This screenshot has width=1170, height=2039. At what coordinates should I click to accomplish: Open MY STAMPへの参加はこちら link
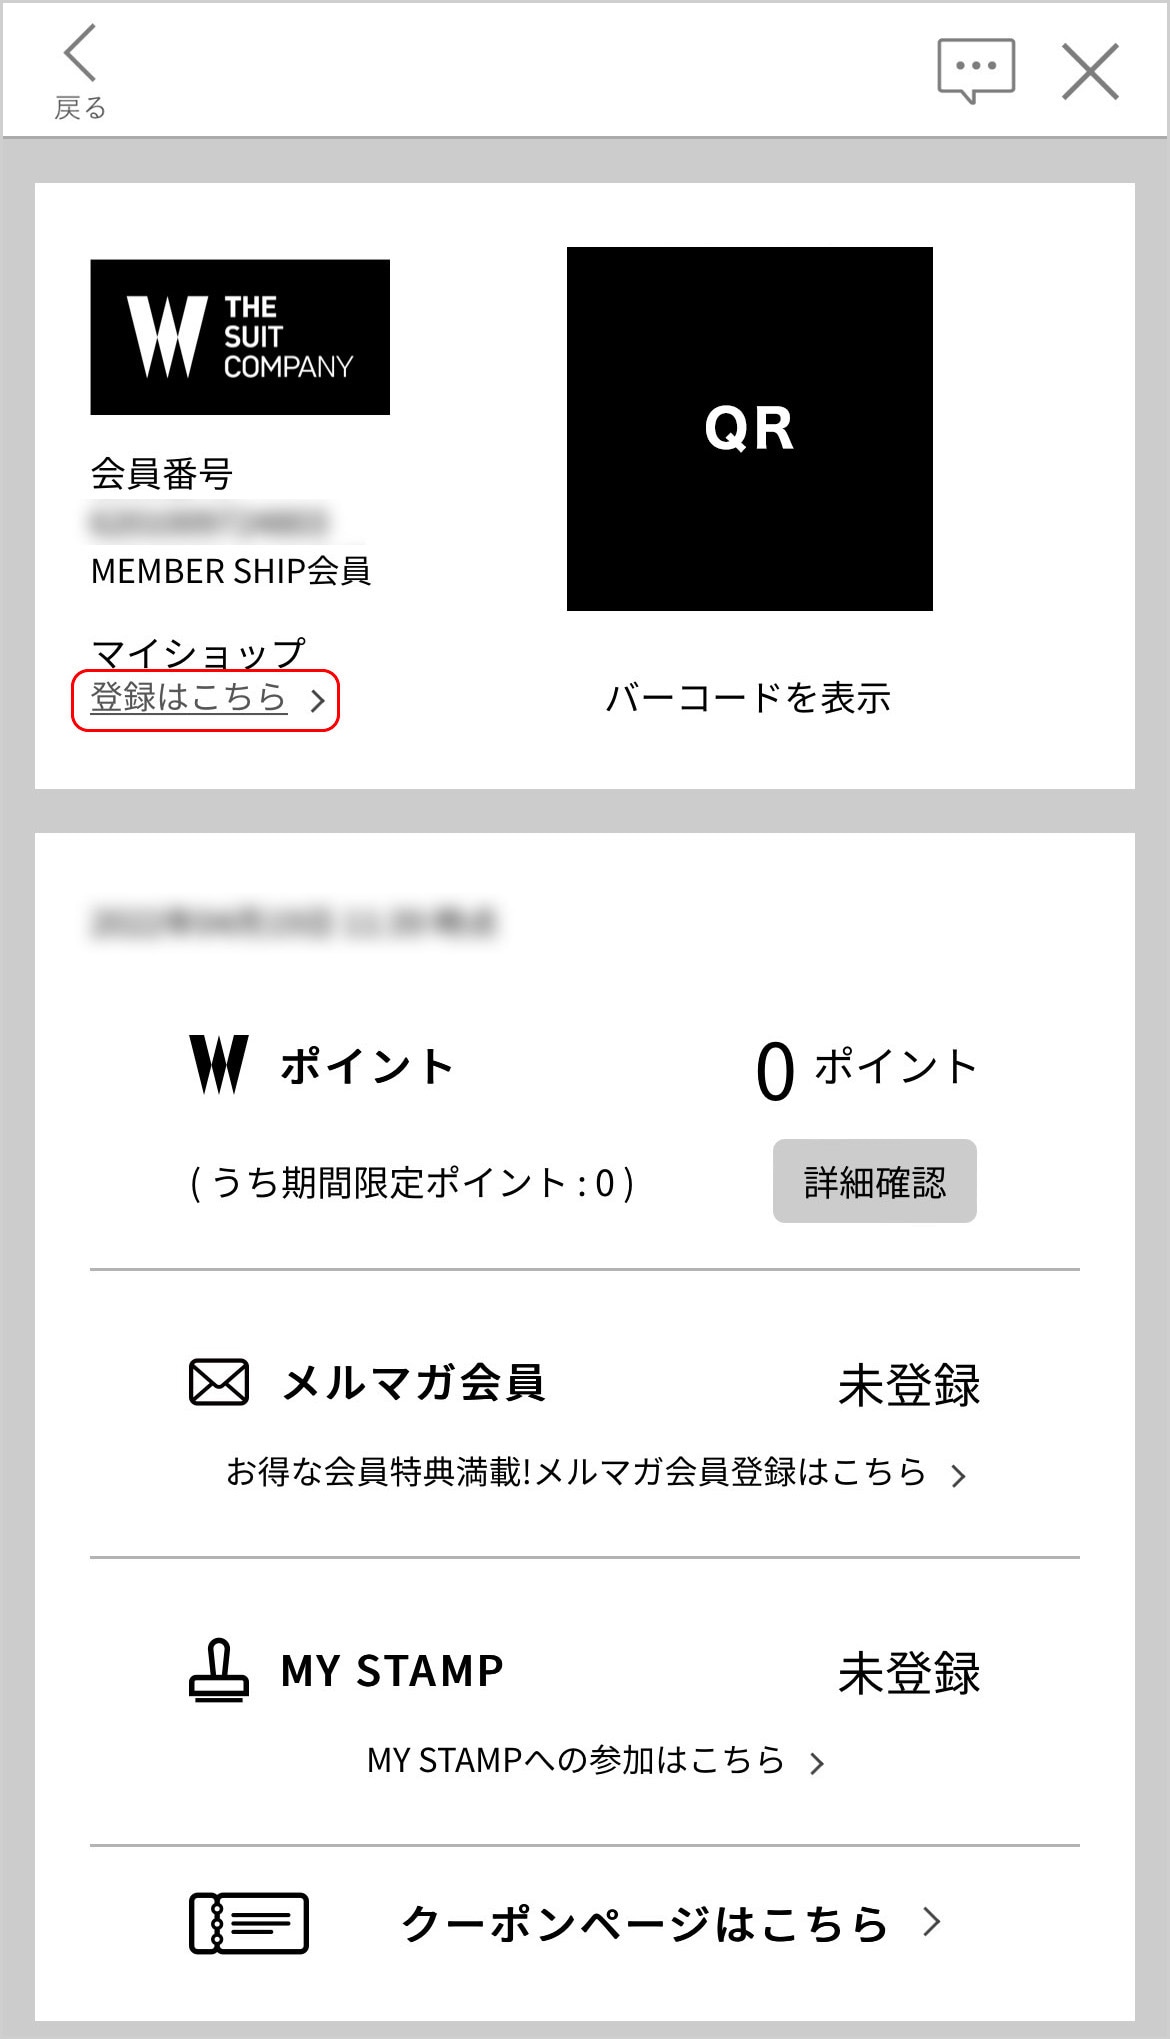576,1760
